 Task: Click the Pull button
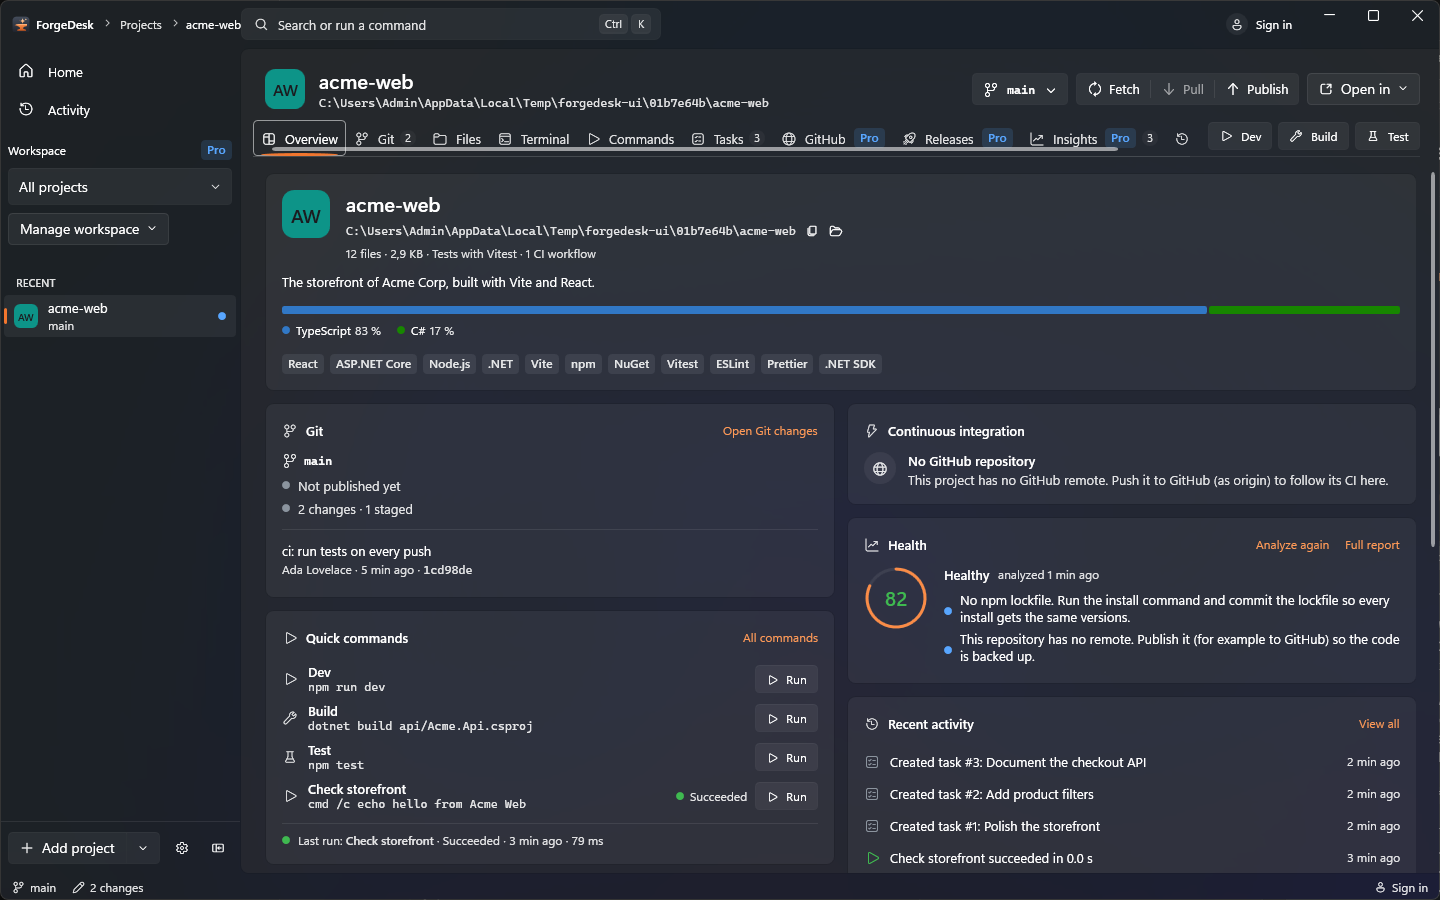tap(1183, 89)
